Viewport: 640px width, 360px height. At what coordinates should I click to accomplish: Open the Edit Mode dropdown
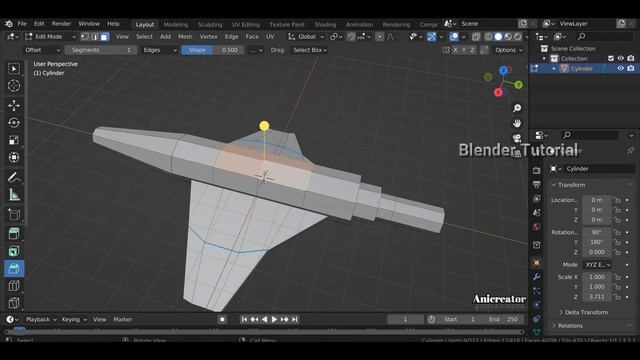click(x=50, y=37)
